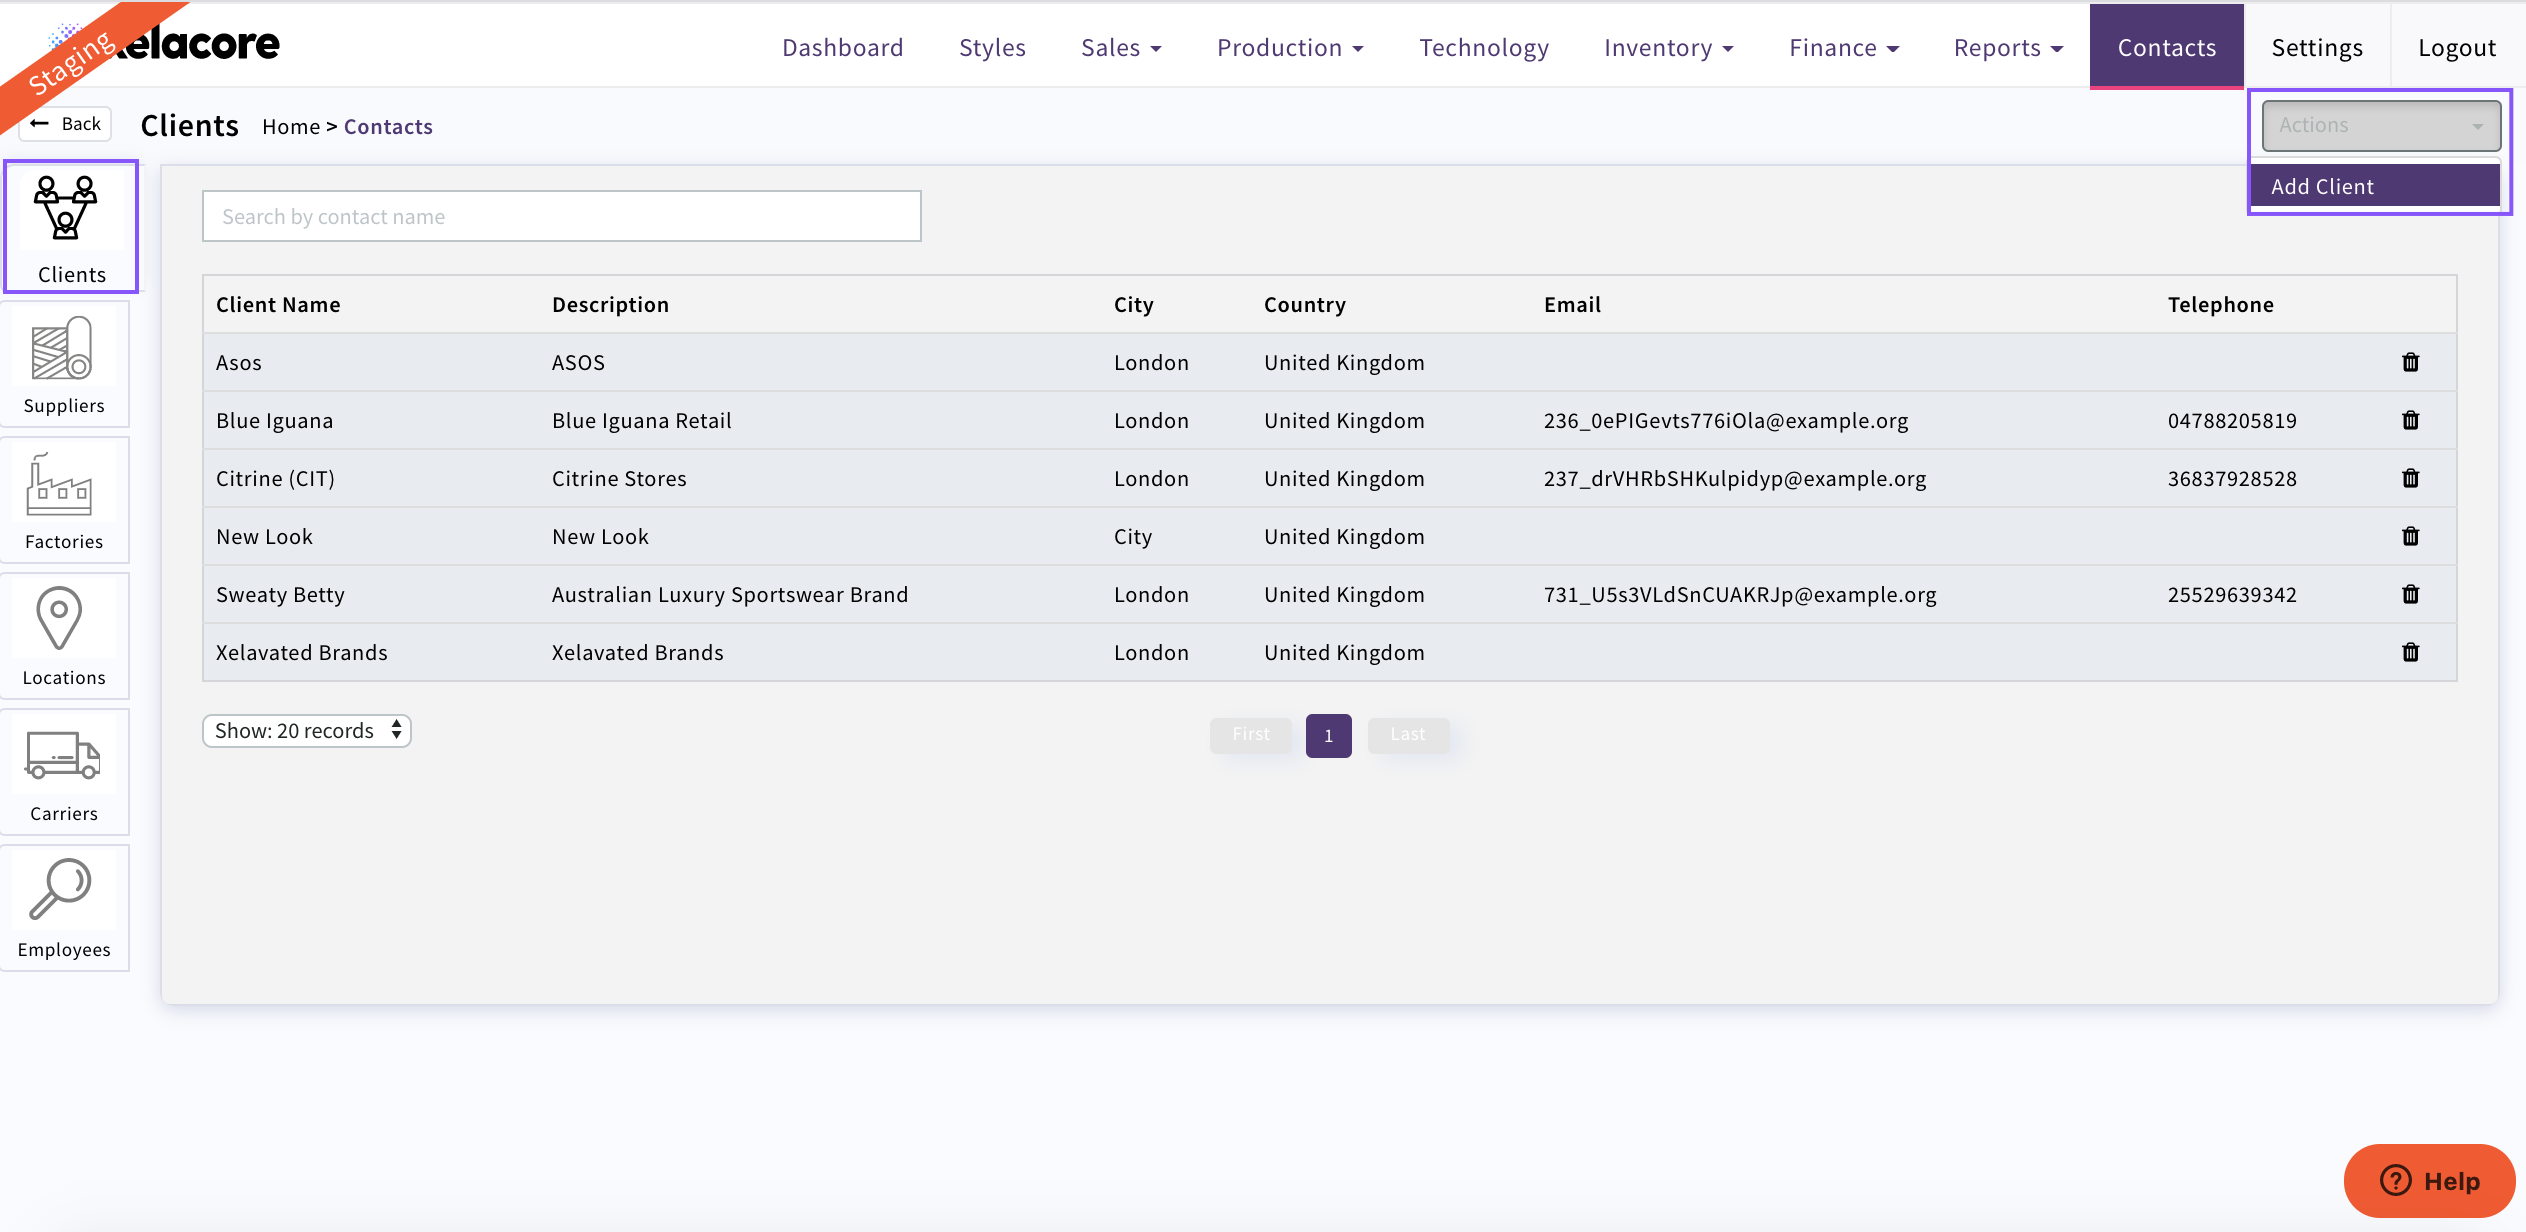Click the Back button
Screen dimensions: 2526x1232
66,124
